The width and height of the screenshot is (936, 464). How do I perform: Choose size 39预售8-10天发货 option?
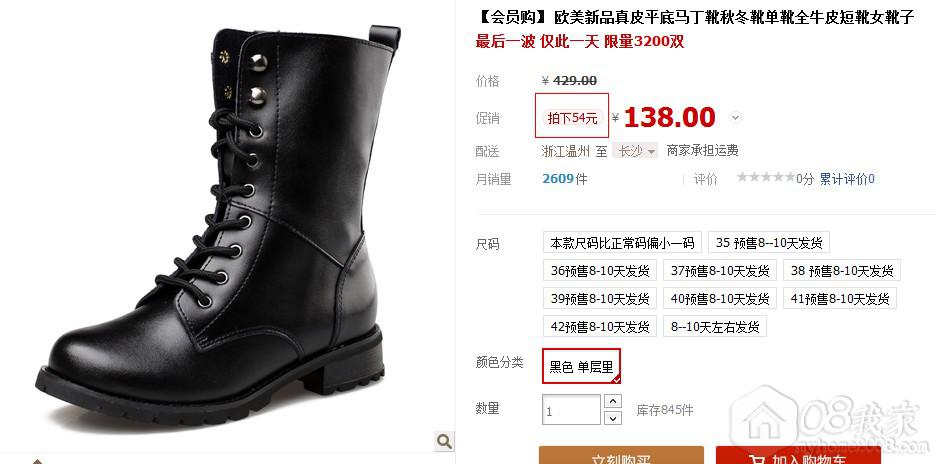tap(600, 298)
